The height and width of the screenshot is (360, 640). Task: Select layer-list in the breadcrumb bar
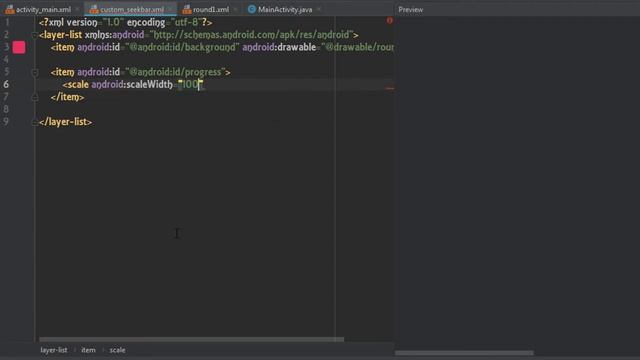[x=53, y=350]
